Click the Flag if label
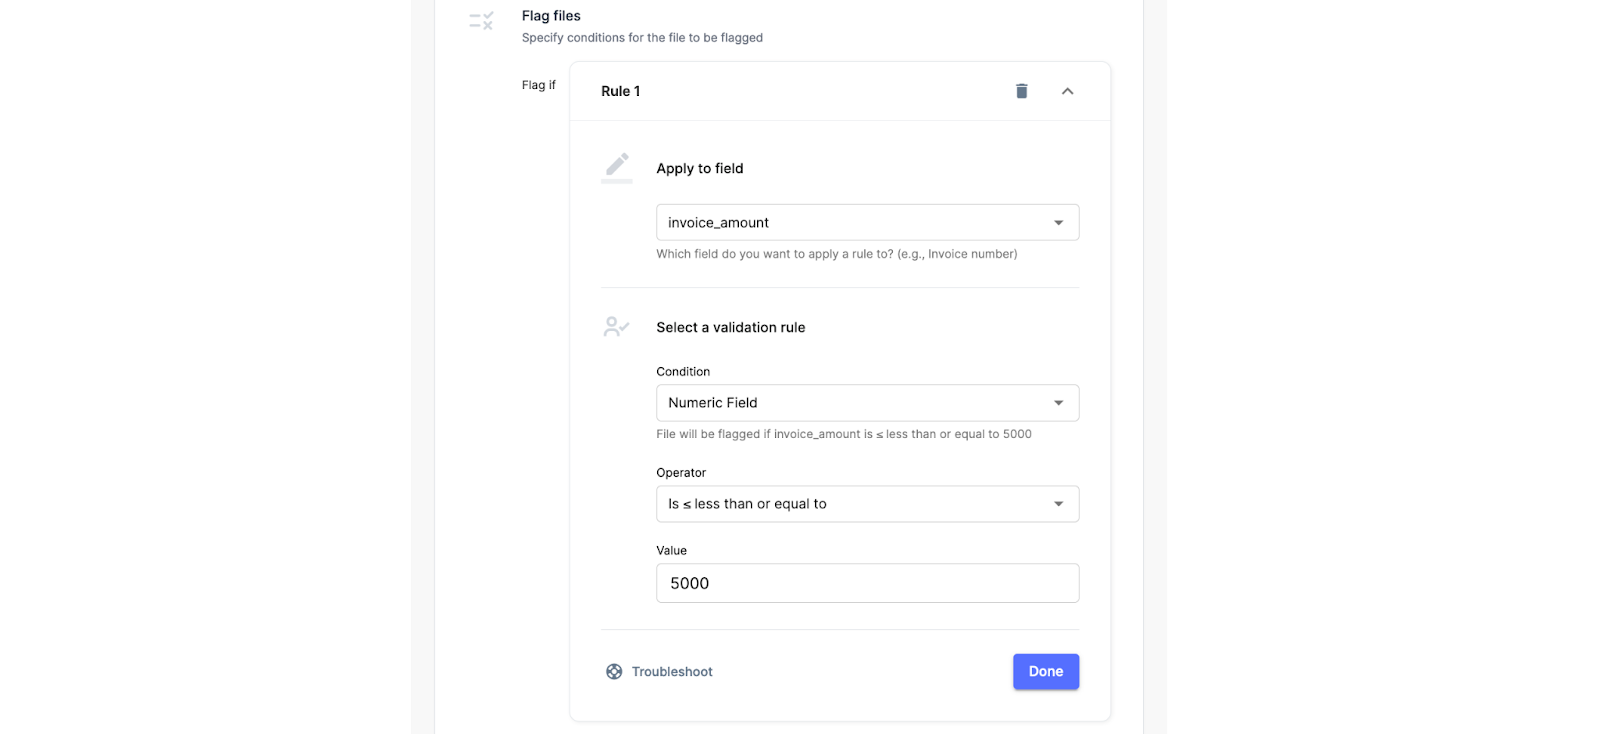 point(538,85)
